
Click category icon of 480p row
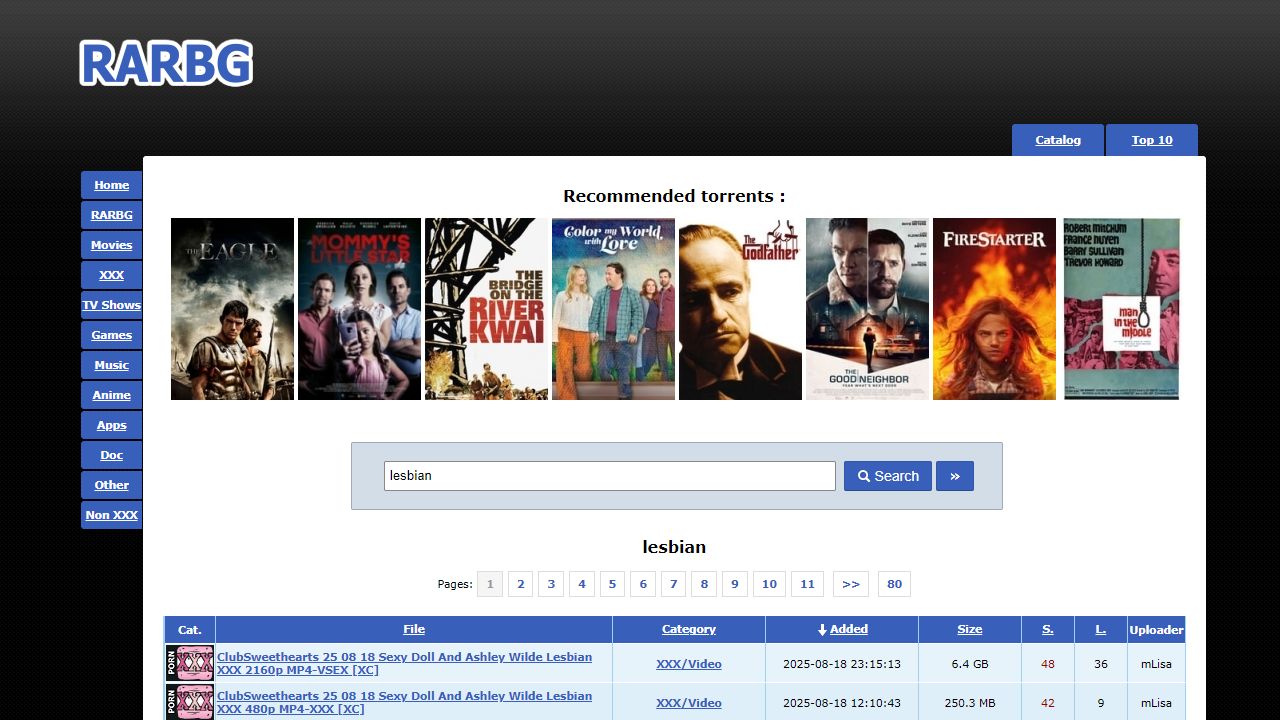coord(190,702)
